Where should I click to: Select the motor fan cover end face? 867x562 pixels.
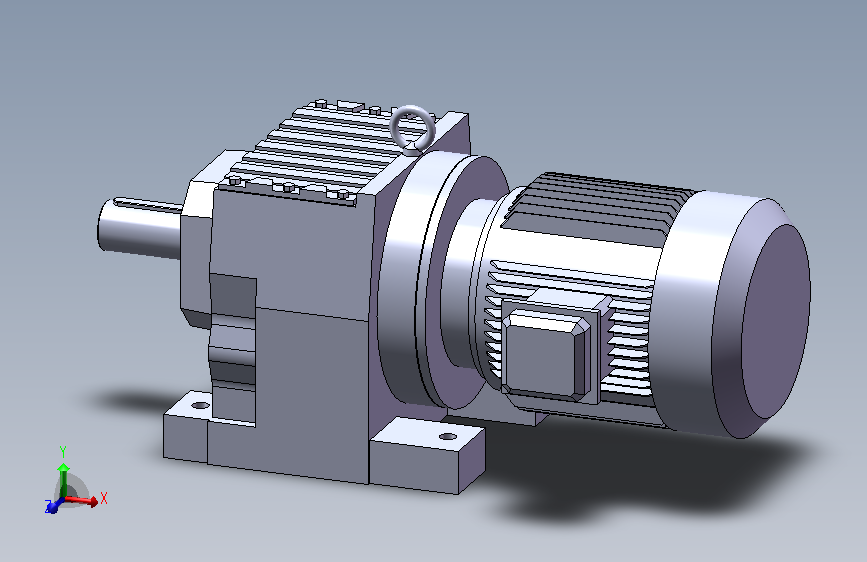pos(775,321)
